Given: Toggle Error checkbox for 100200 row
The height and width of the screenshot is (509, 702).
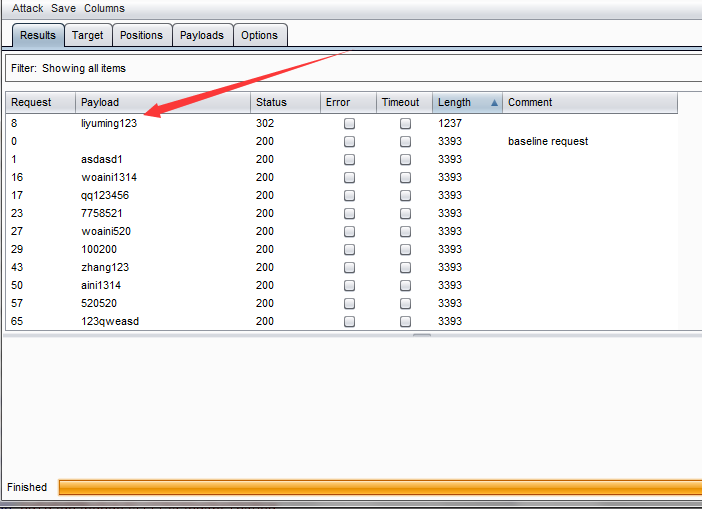Looking at the screenshot, I should tap(349, 249).
